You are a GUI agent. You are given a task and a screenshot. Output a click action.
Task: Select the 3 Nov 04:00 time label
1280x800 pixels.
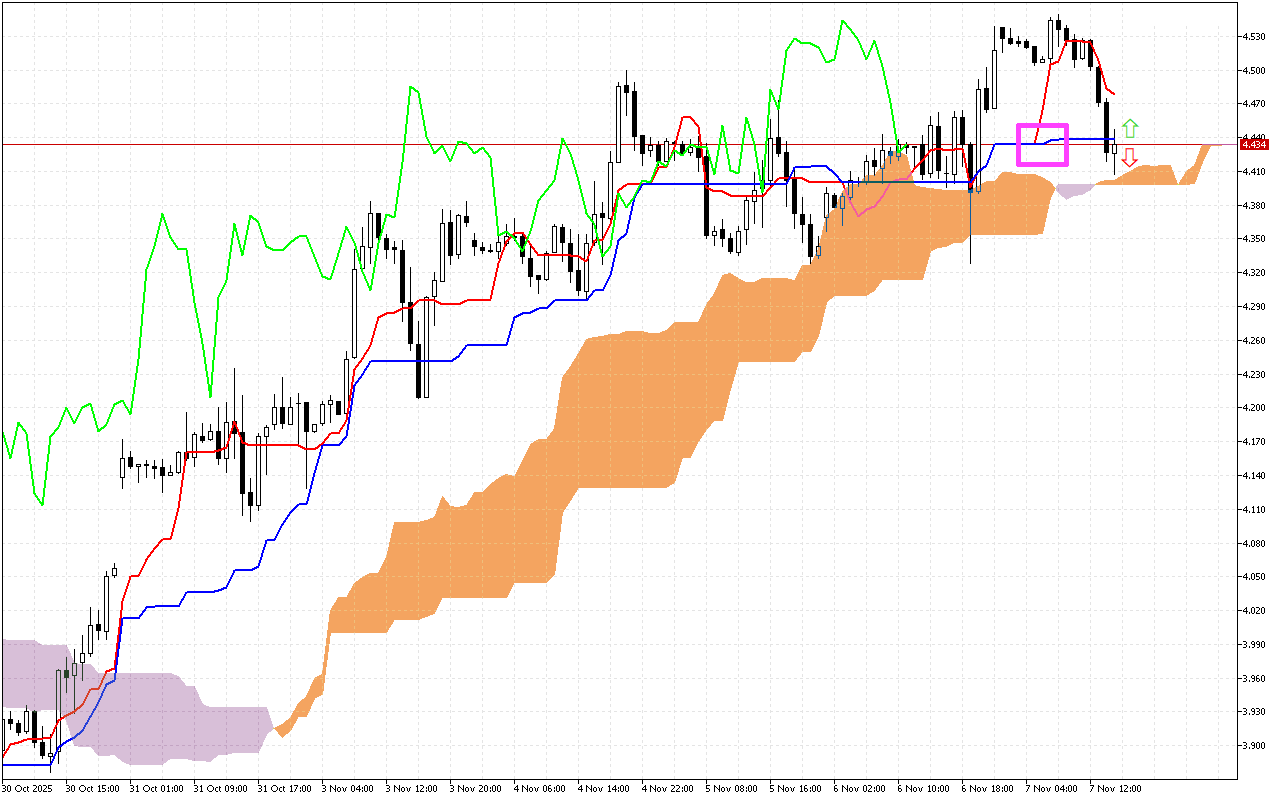[350, 789]
